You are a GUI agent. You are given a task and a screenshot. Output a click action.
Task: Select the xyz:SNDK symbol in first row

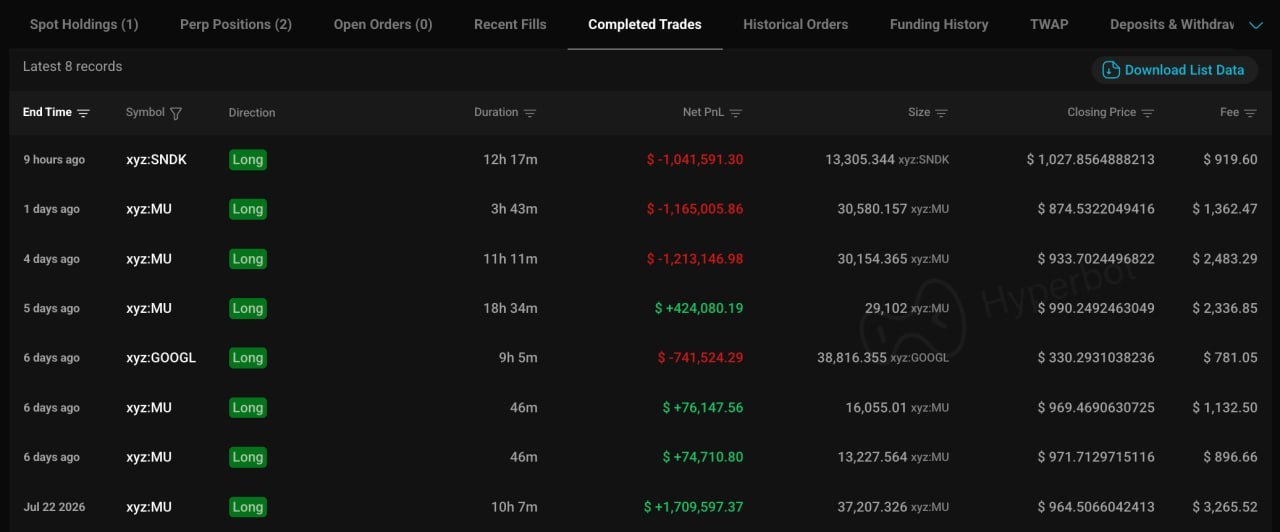click(156, 160)
